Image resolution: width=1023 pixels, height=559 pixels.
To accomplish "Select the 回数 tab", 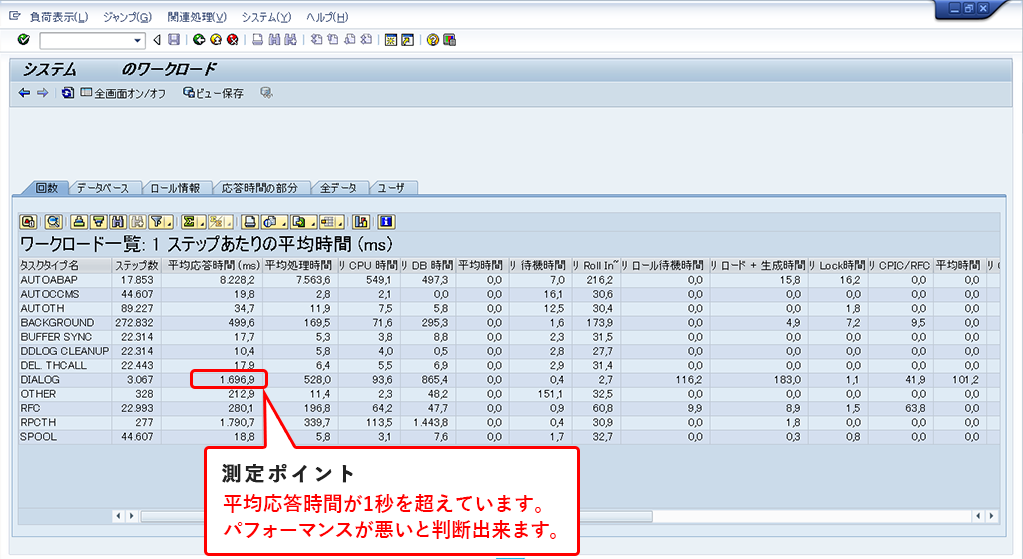I will tap(46, 188).
